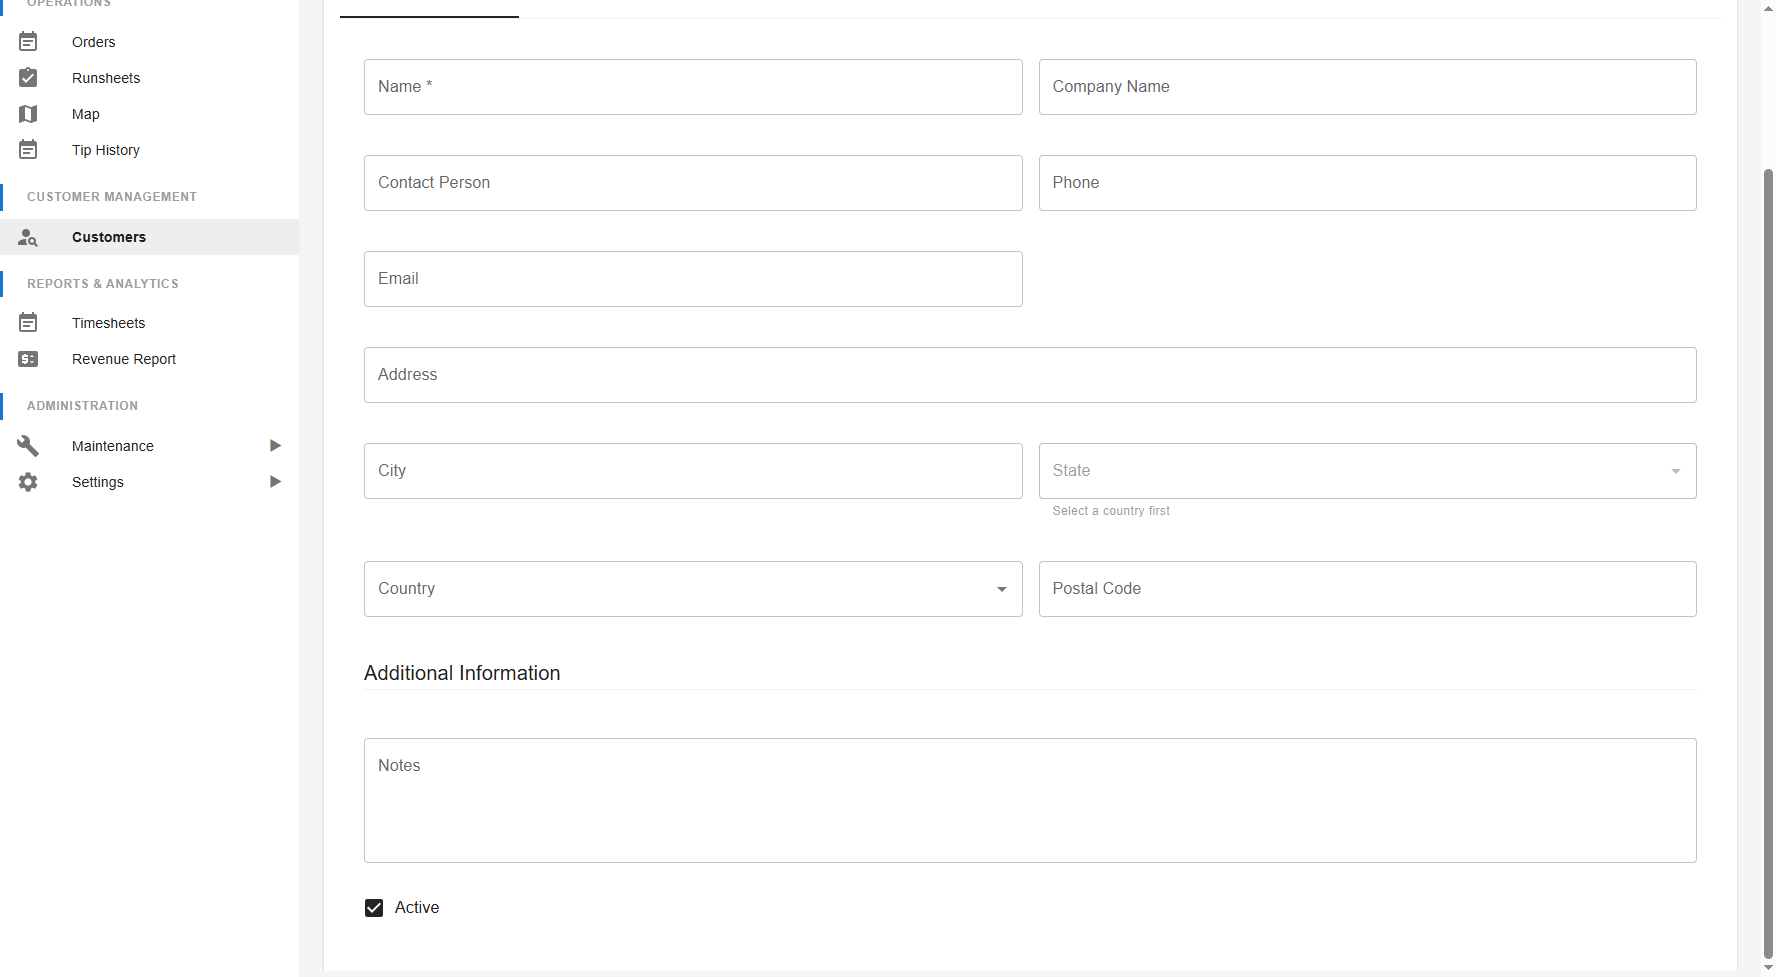Click the Maintenance wrench icon

27,445
